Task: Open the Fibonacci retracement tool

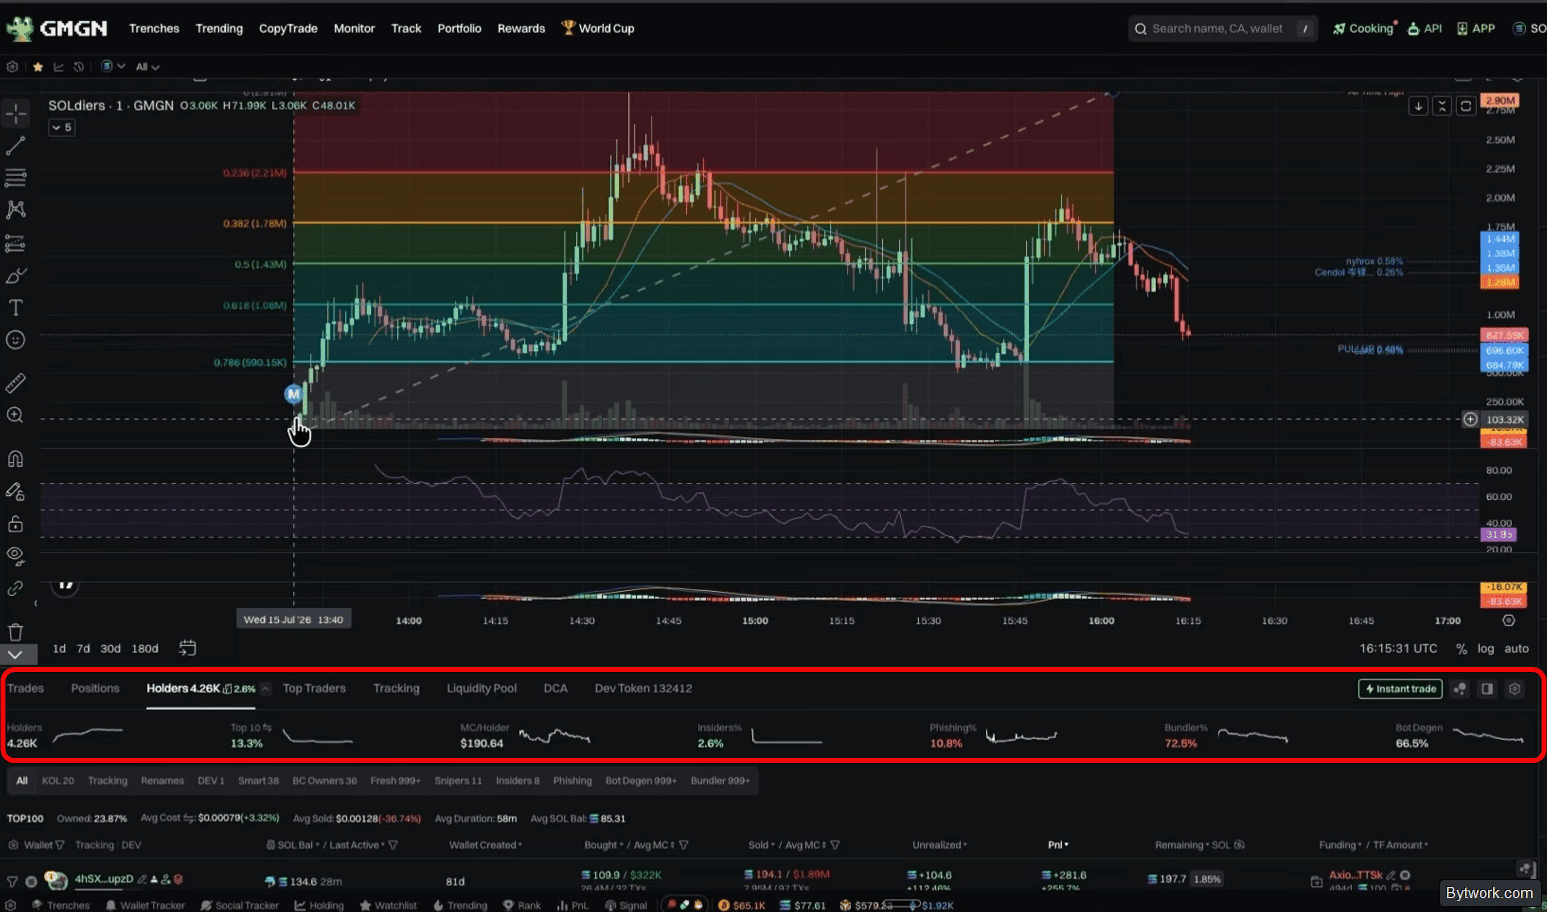Action: [x=16, y=178]
